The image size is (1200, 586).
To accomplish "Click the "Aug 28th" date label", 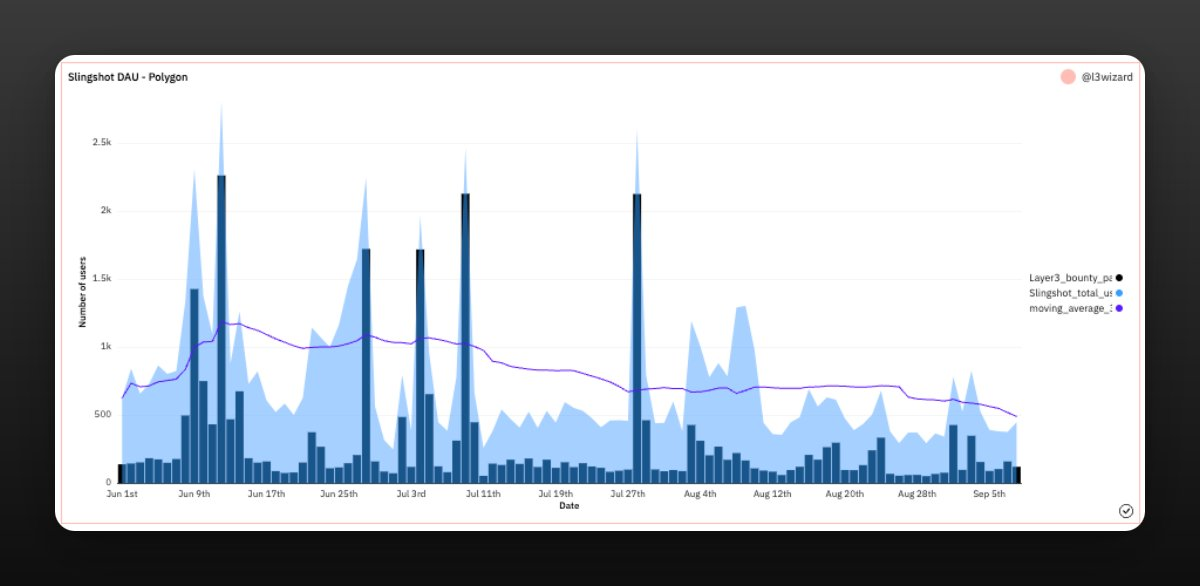I will click(x=917, y=494).
